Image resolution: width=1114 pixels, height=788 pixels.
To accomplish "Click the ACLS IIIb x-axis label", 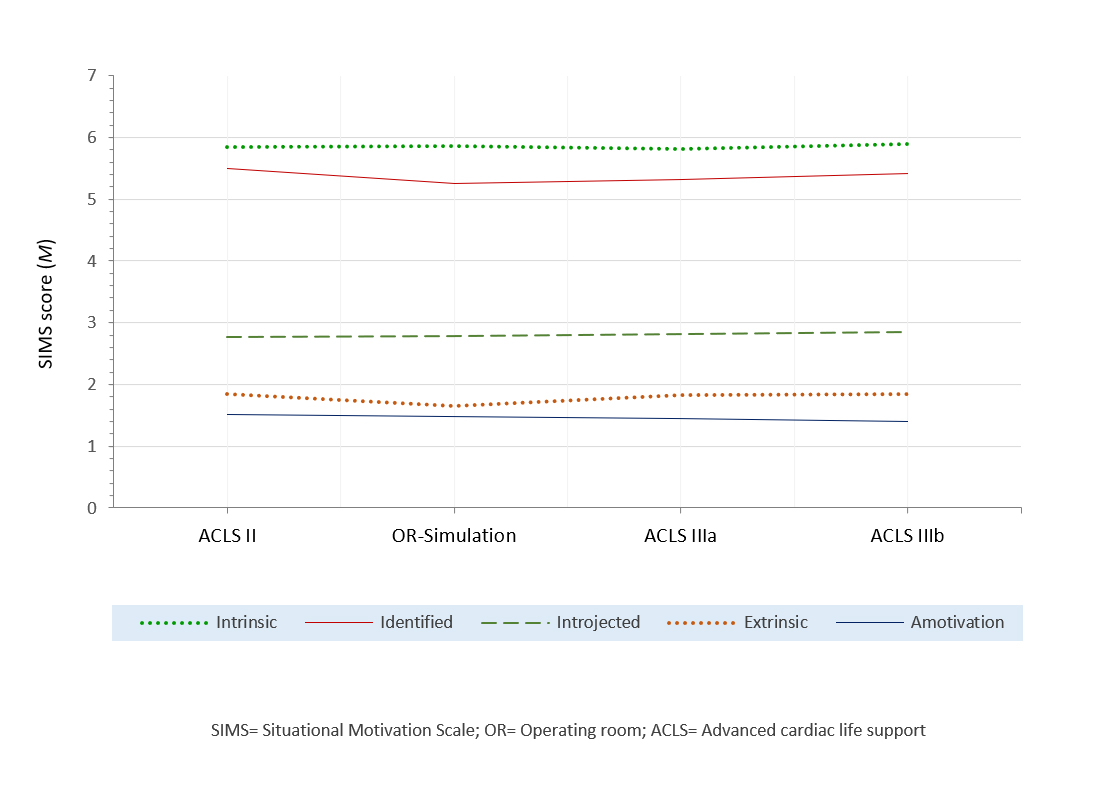I will coord(907,536).
